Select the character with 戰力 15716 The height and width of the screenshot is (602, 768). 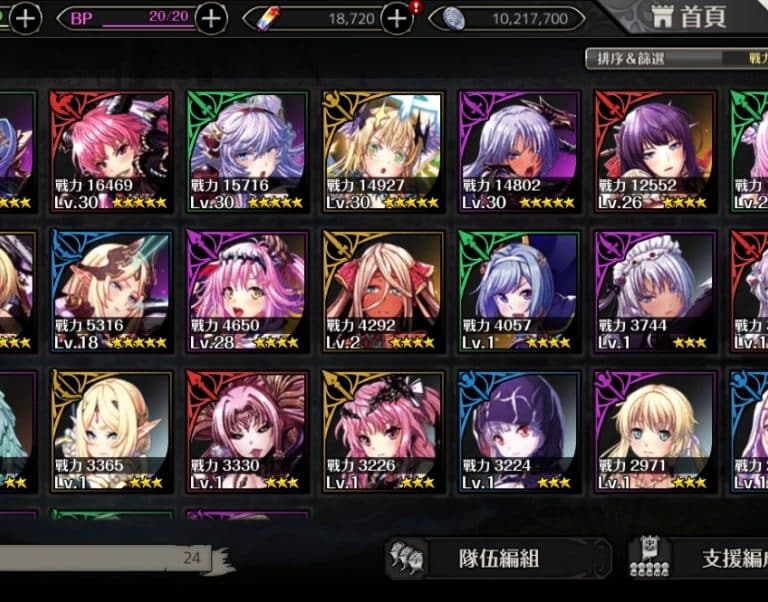click(x=247, y=152)
